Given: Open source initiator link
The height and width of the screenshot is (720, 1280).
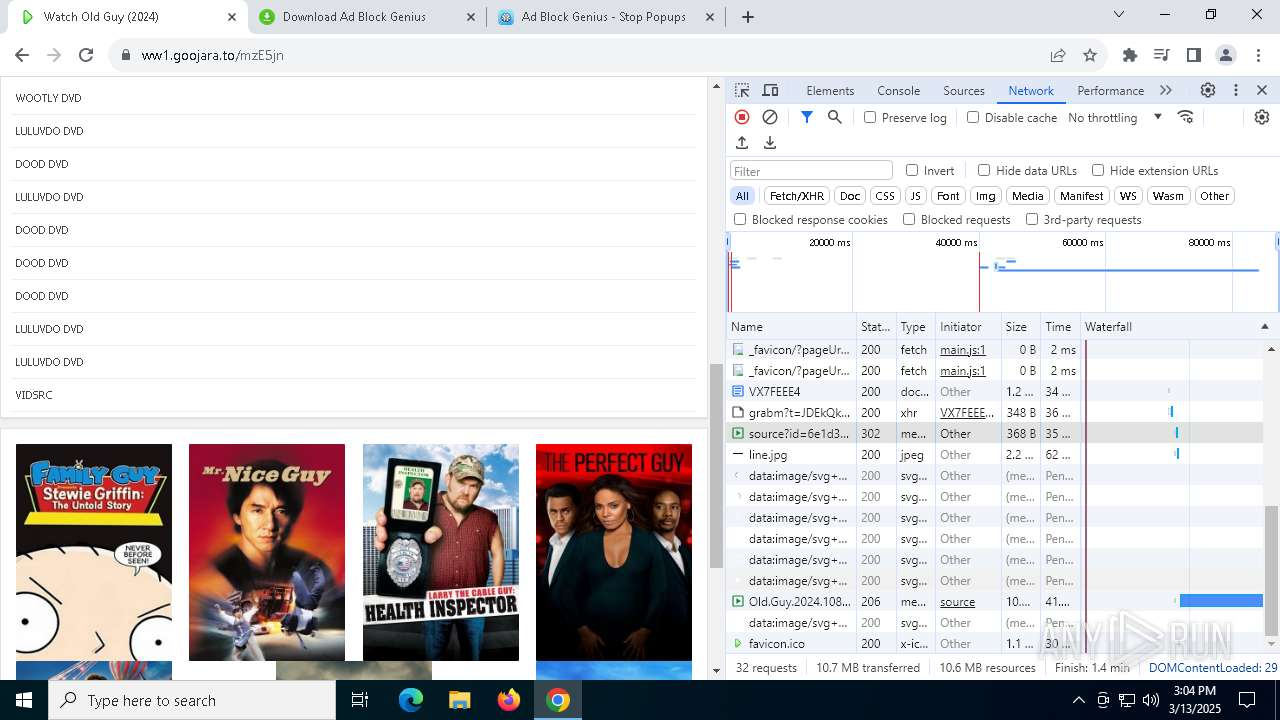Looking at the screenshot, I should point(957,602).
